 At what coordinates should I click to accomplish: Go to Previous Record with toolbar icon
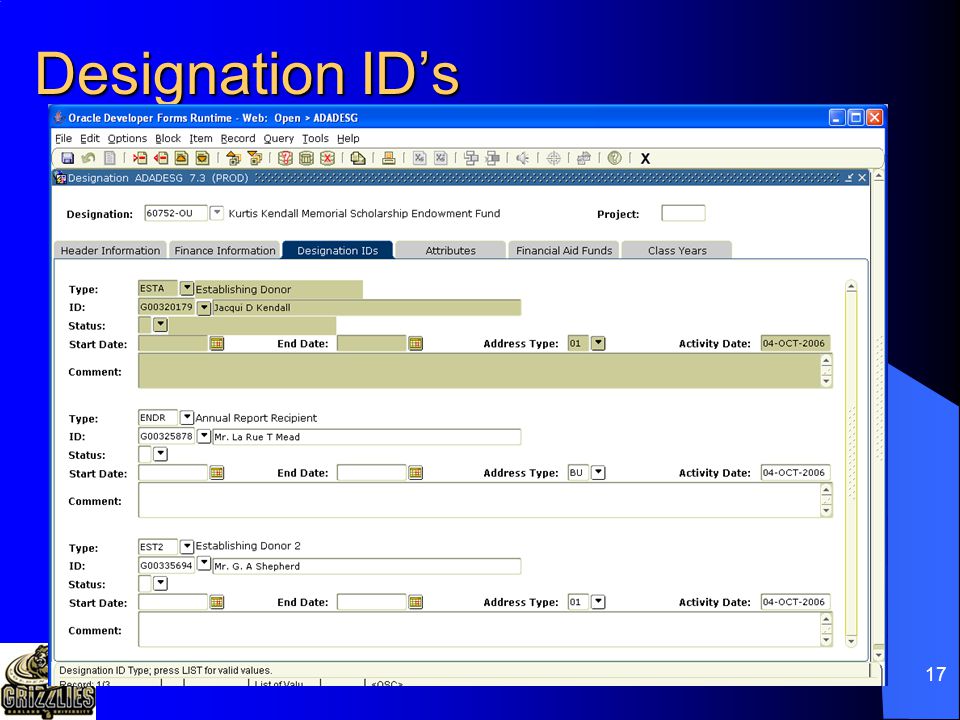coord(181,158)
